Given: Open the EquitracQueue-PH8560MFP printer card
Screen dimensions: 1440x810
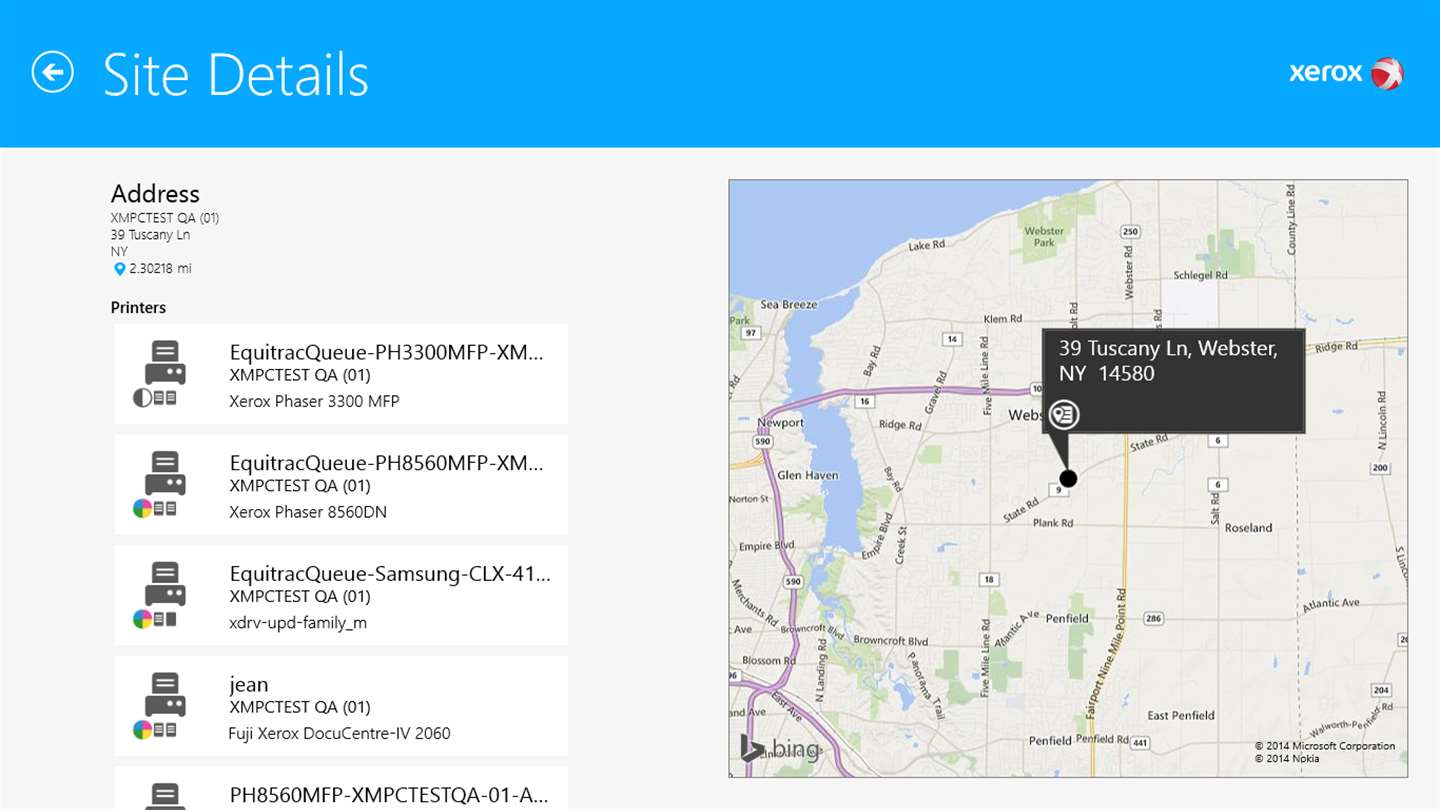Looking at the screenshot, I should pos(341,484).
